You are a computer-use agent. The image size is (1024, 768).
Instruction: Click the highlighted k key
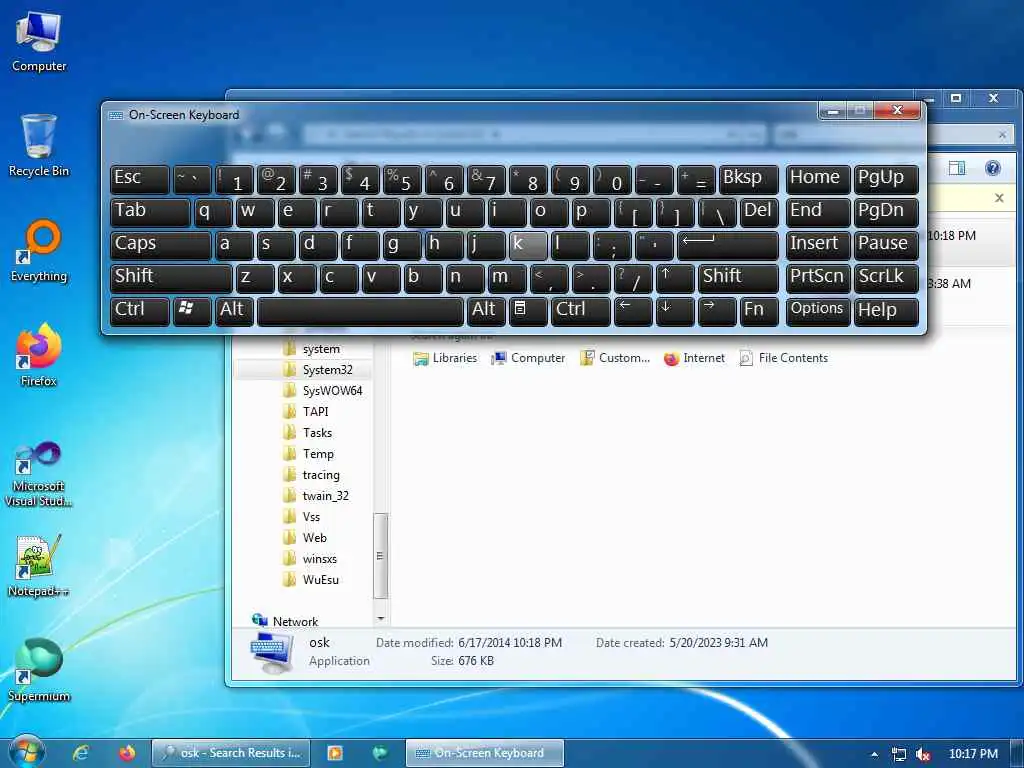point(528,245)
